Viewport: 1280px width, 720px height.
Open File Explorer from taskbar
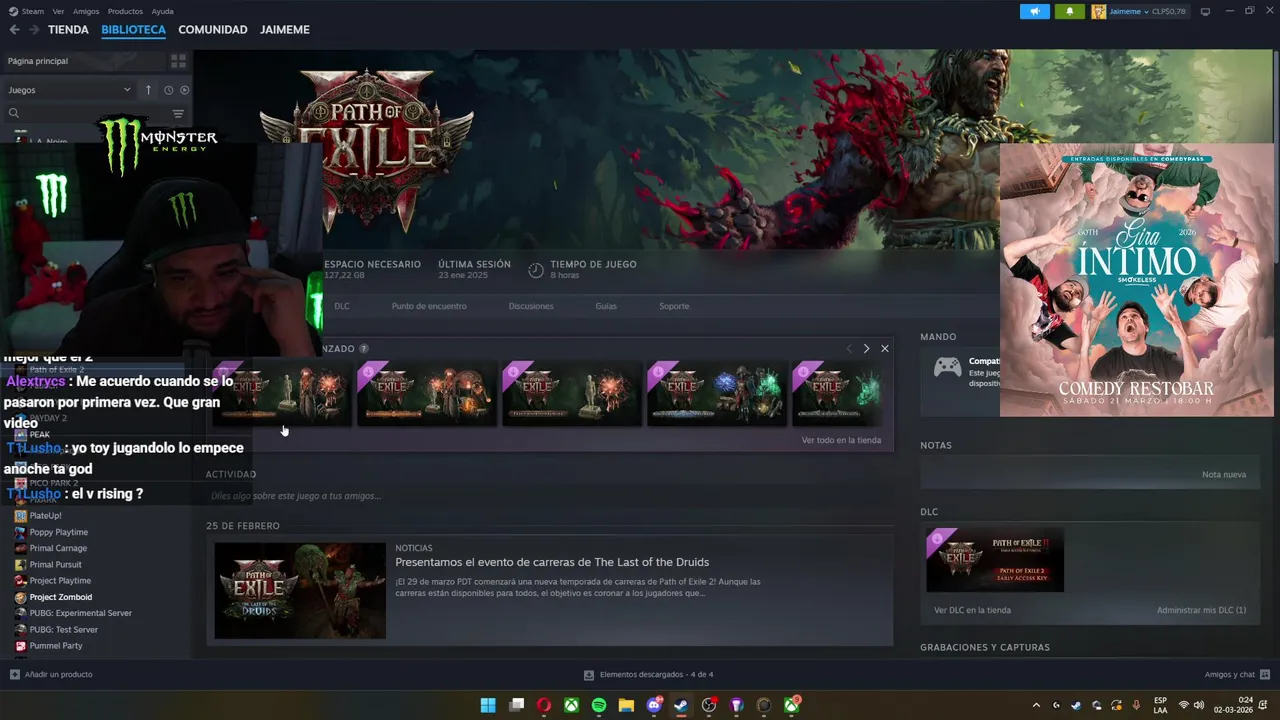pos(626,705)
